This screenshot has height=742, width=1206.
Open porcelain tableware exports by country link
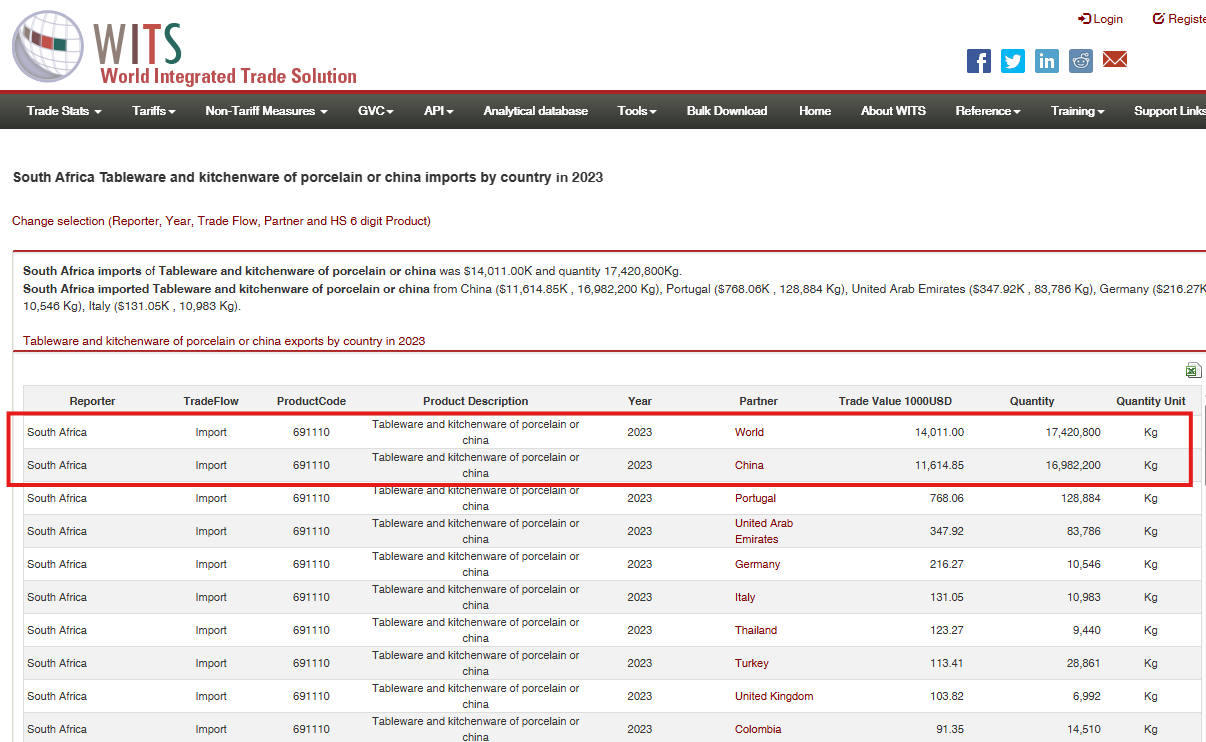224,341
